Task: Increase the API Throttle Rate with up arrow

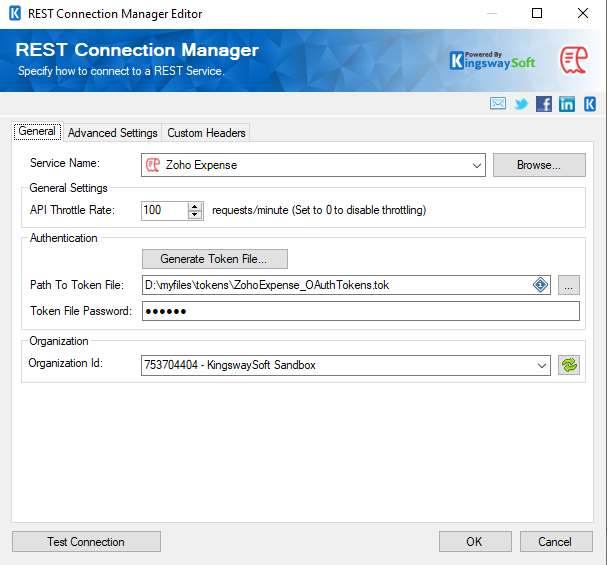Action: [195, 206]
